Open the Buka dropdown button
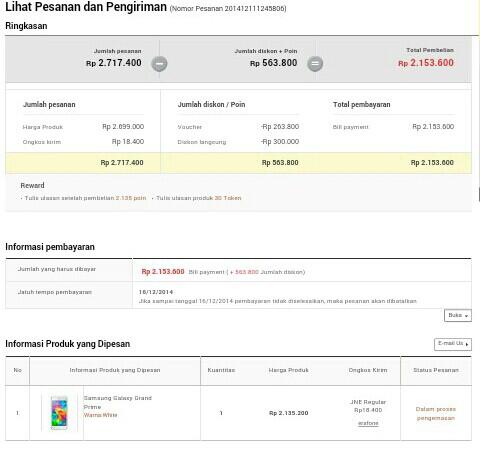Screen dimensions: 480x451 pyautogui.click(x=458, y=315)
